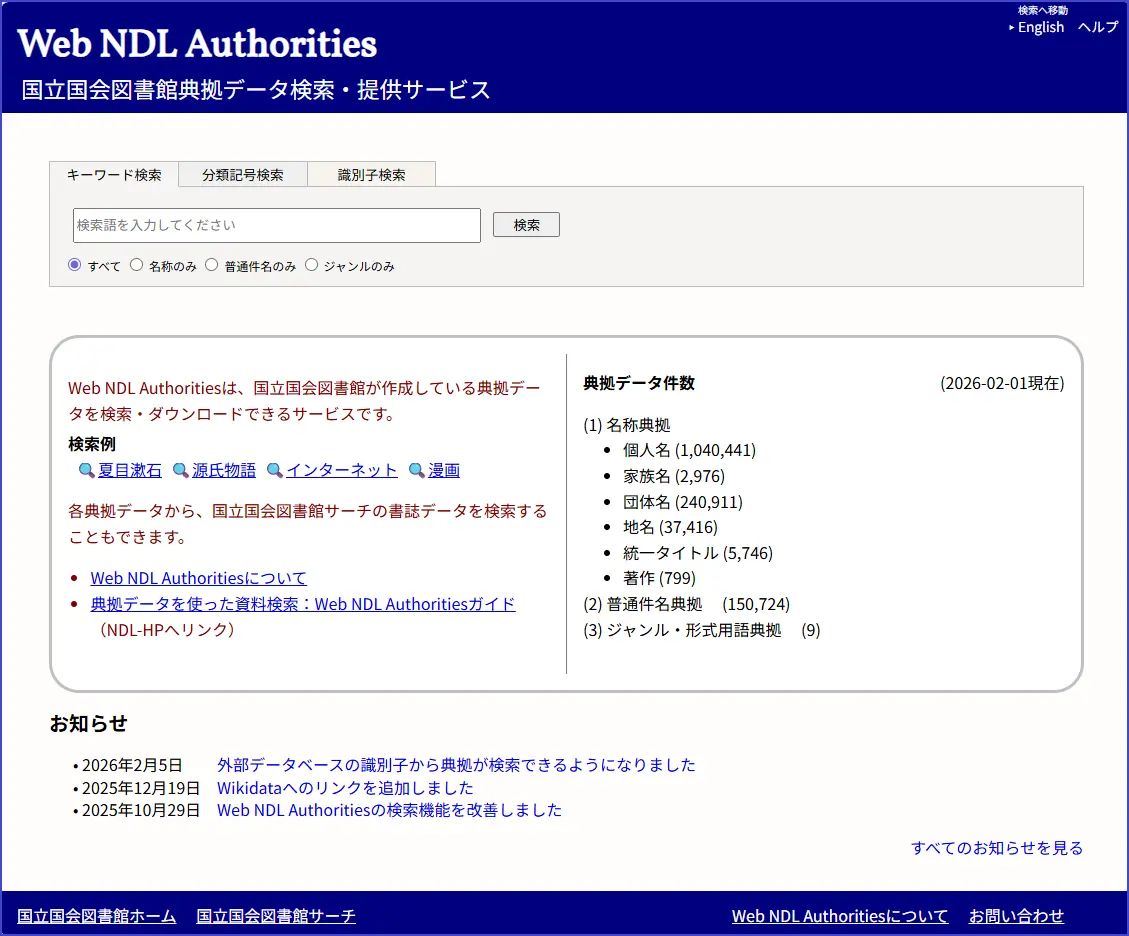Open the Wikidata link announcement
Image resolution: width=1129 pixels, height=936 pixels.
pyautogui.click(x=345, y=788)
